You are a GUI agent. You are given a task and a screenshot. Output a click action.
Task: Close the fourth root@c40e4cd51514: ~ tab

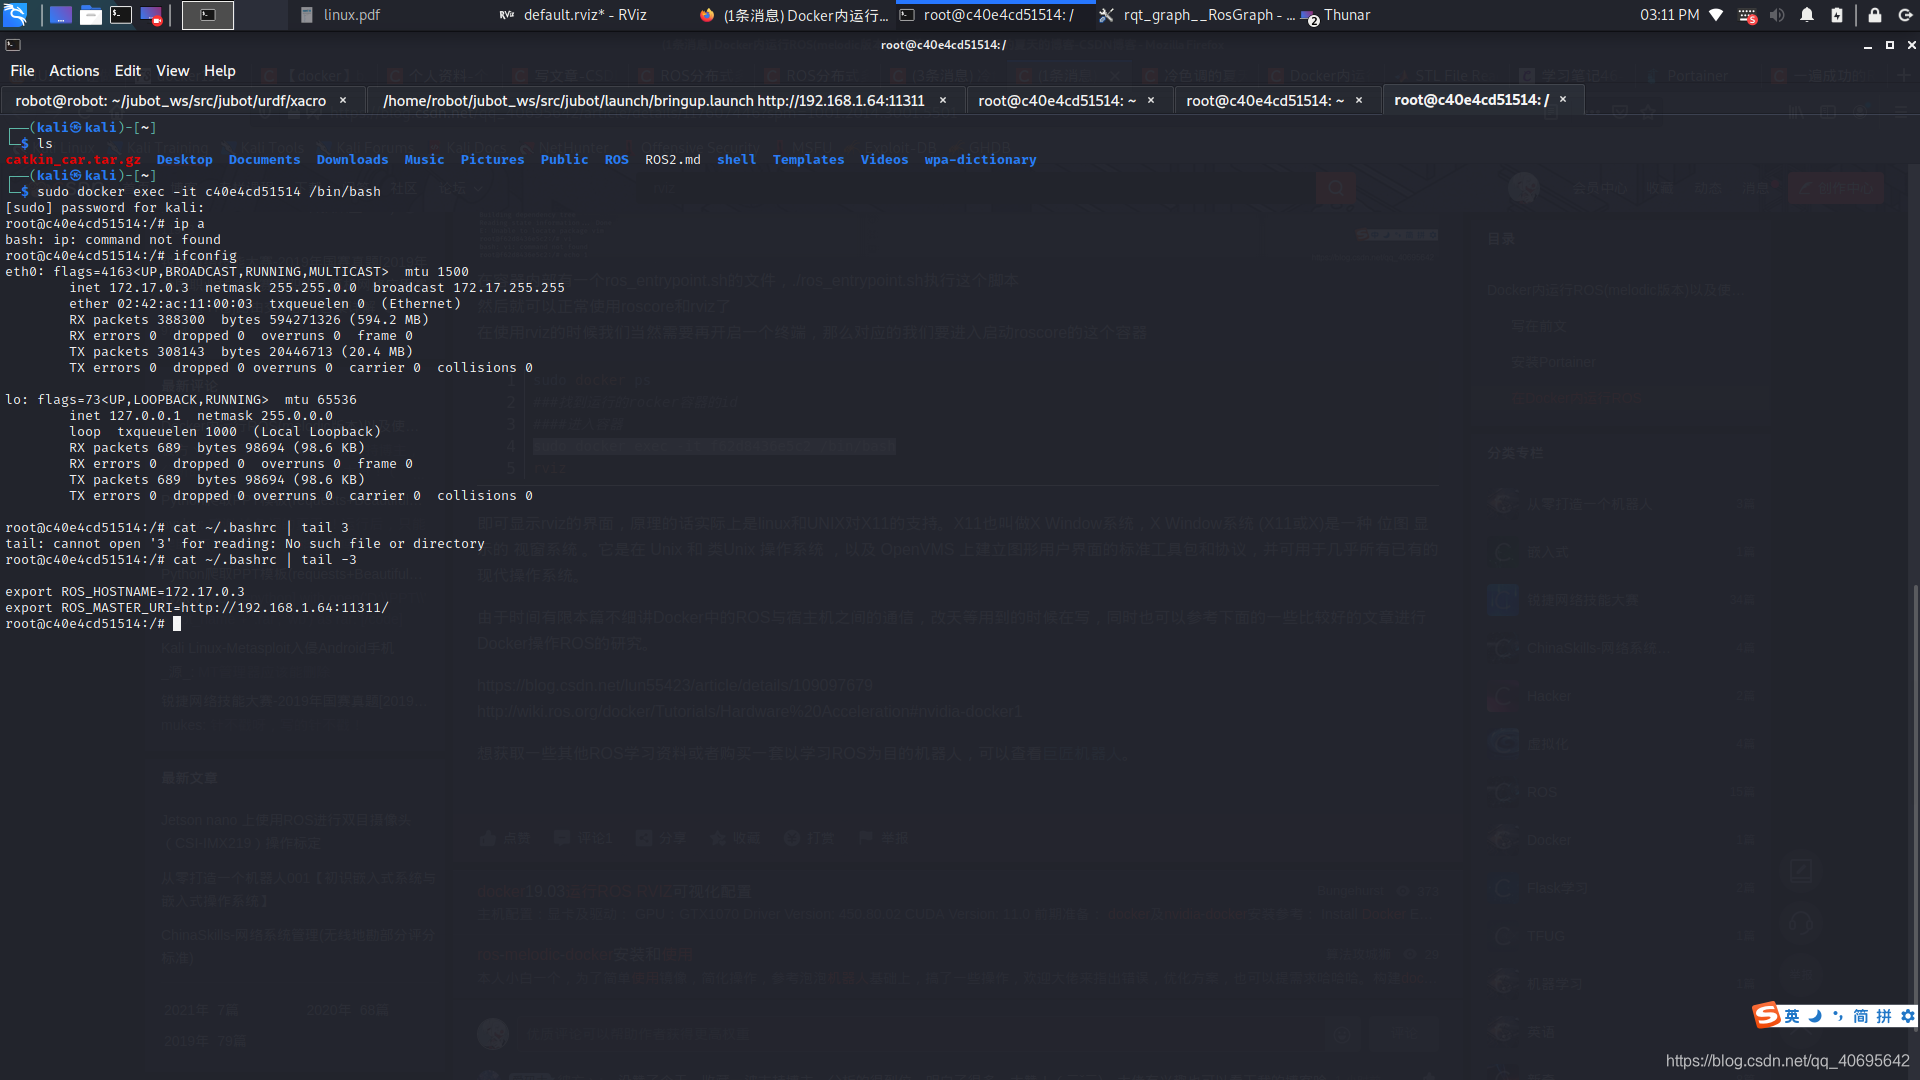(x=1359, y=100)
